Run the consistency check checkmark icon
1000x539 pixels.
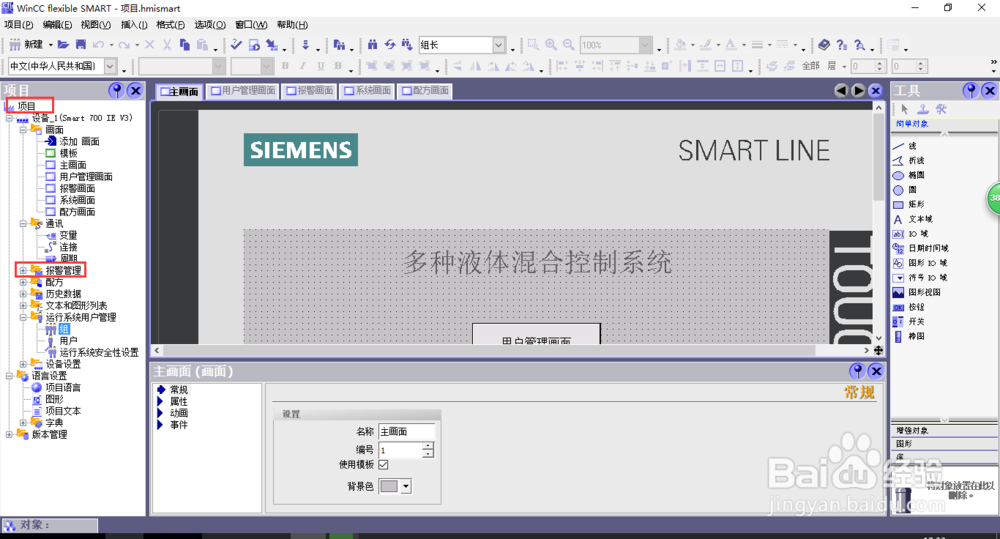236,45
